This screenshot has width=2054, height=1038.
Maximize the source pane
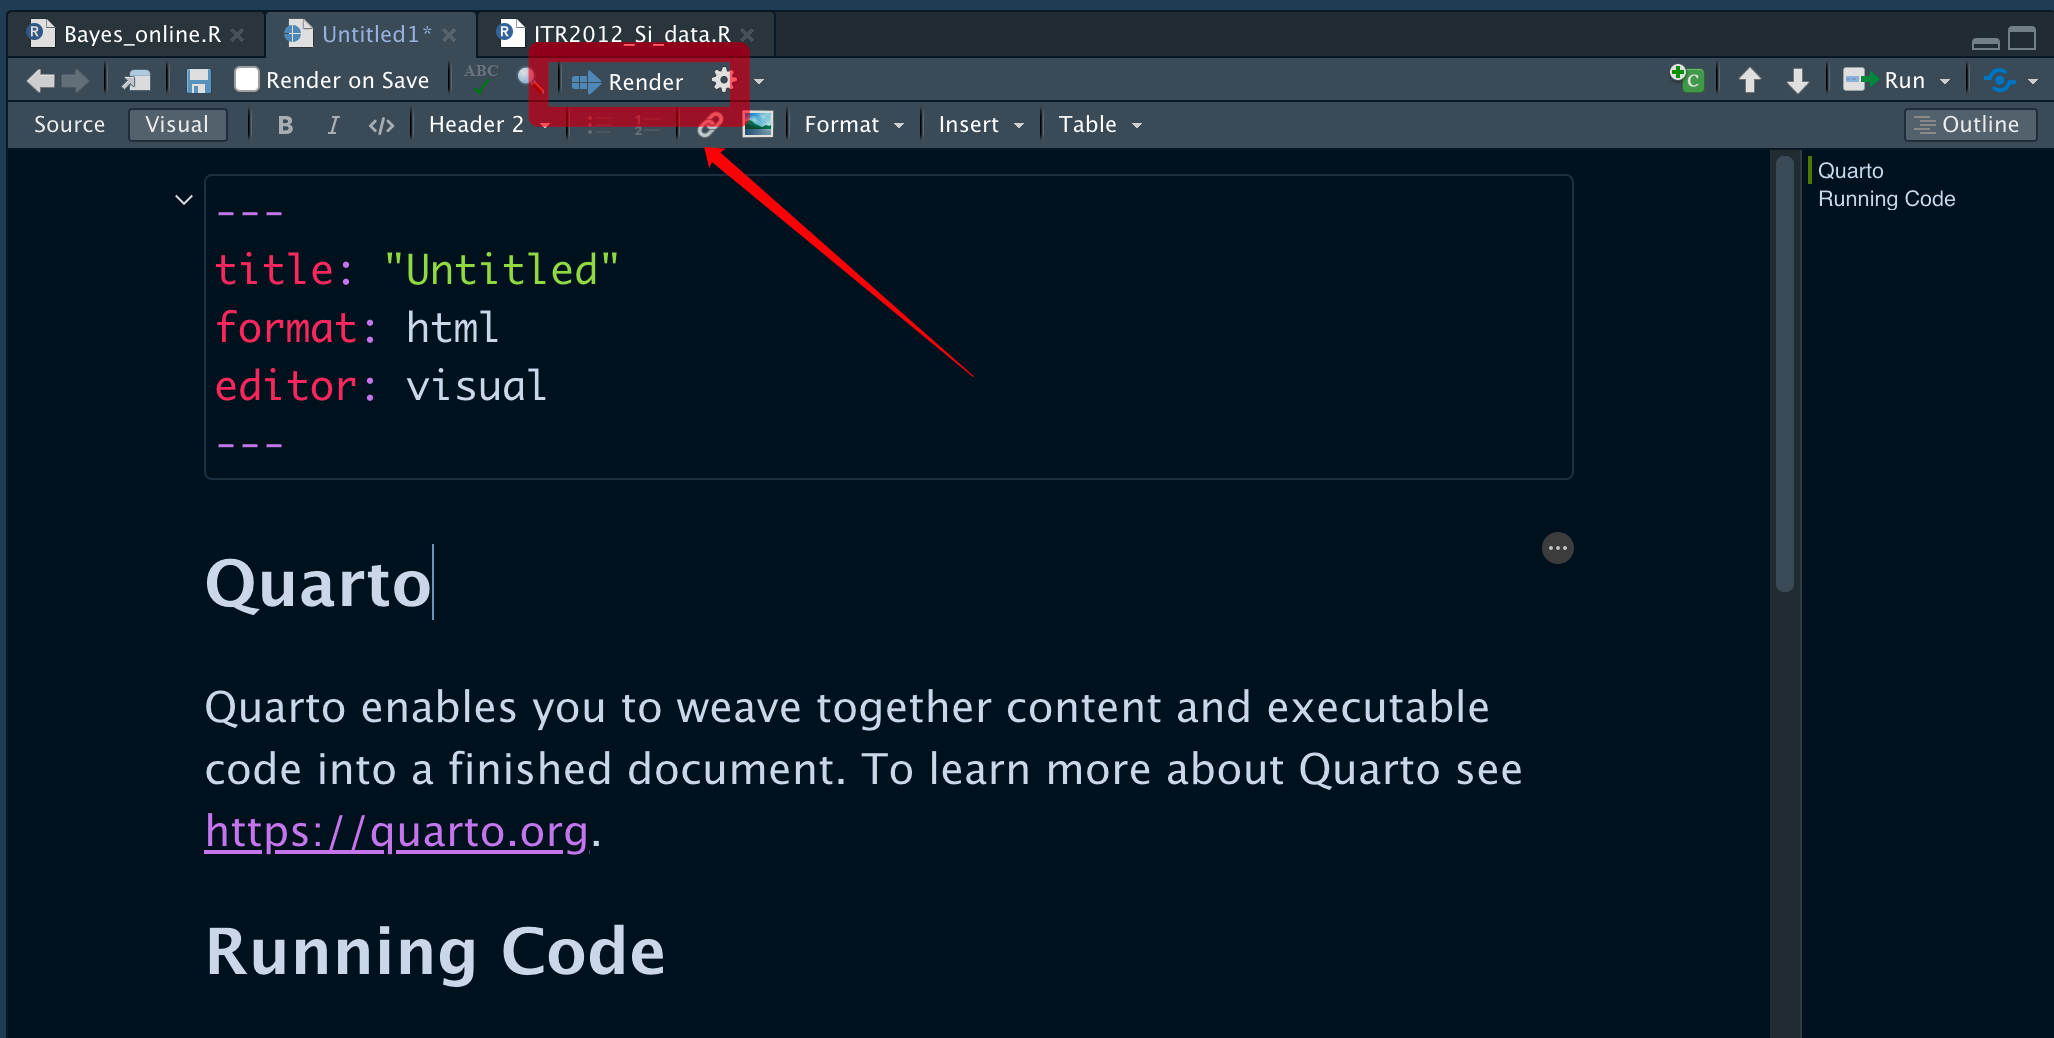[x=2022, y=38]
